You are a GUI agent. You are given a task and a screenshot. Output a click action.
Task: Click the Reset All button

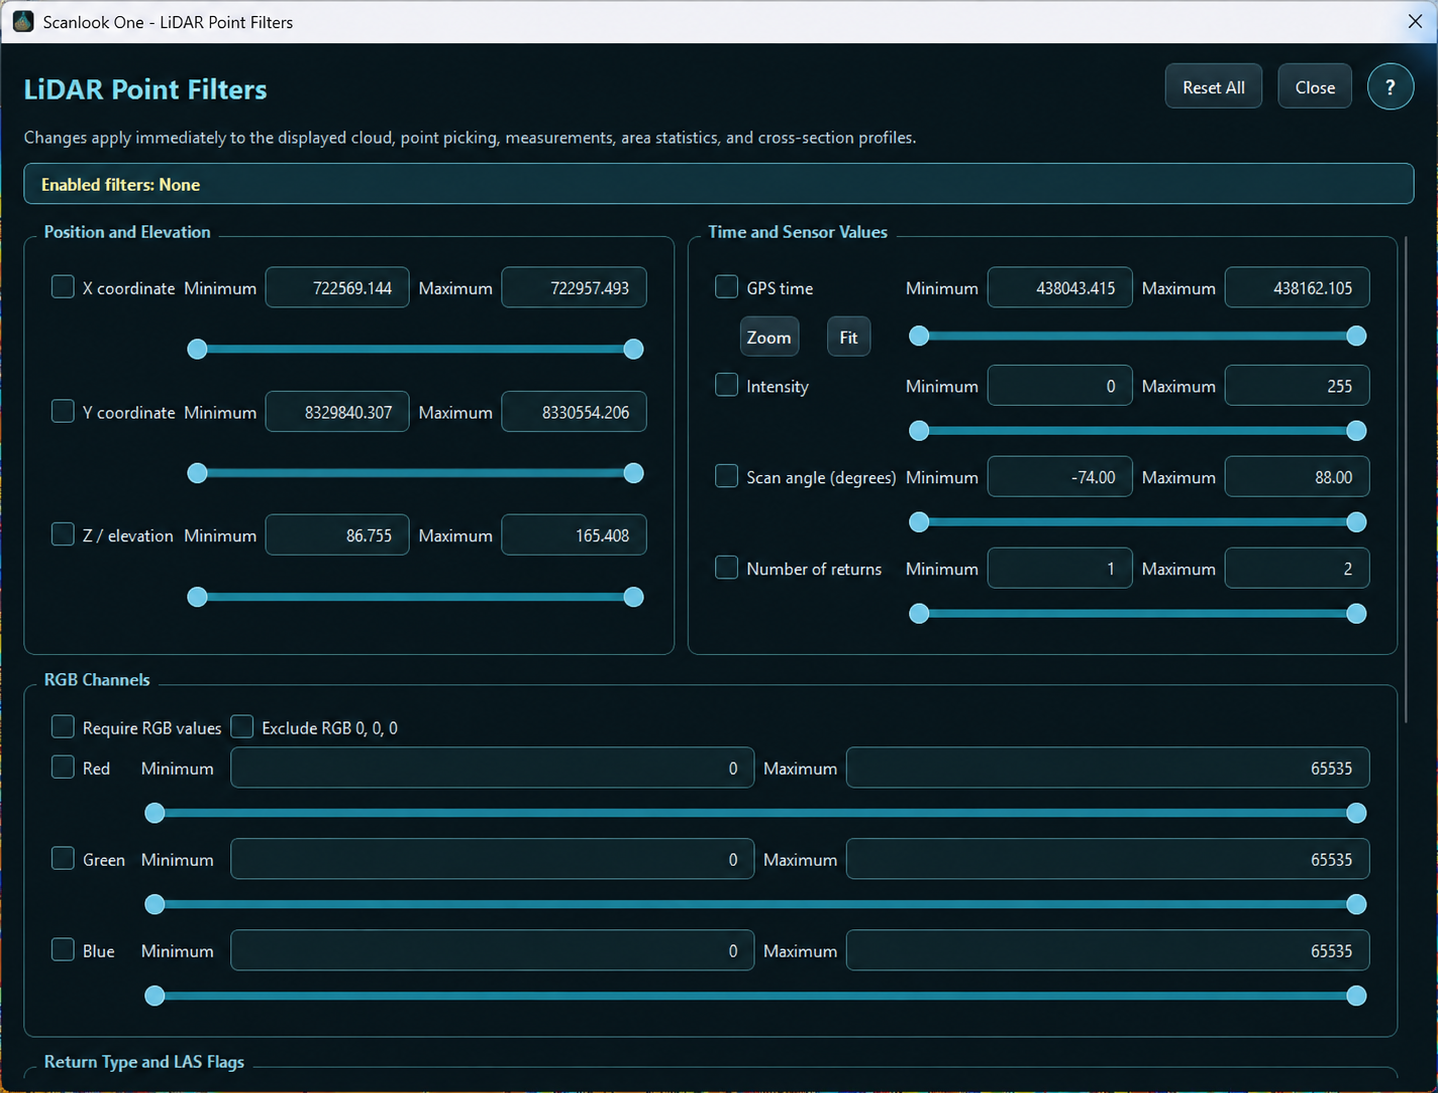click(1213, 87)
